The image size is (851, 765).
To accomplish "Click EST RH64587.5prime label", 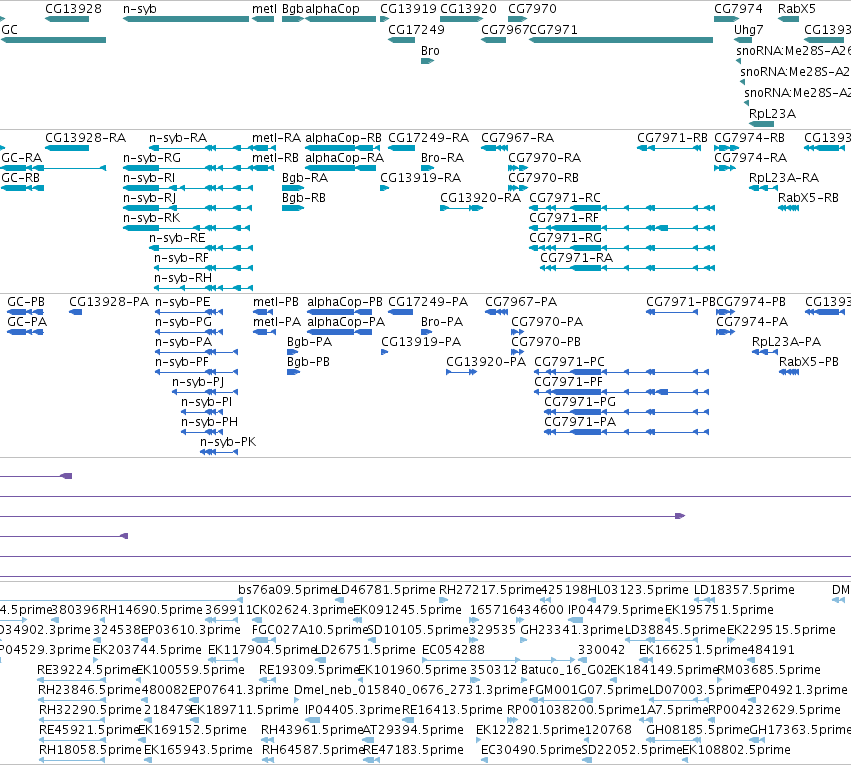I will [x=313, y=750].
